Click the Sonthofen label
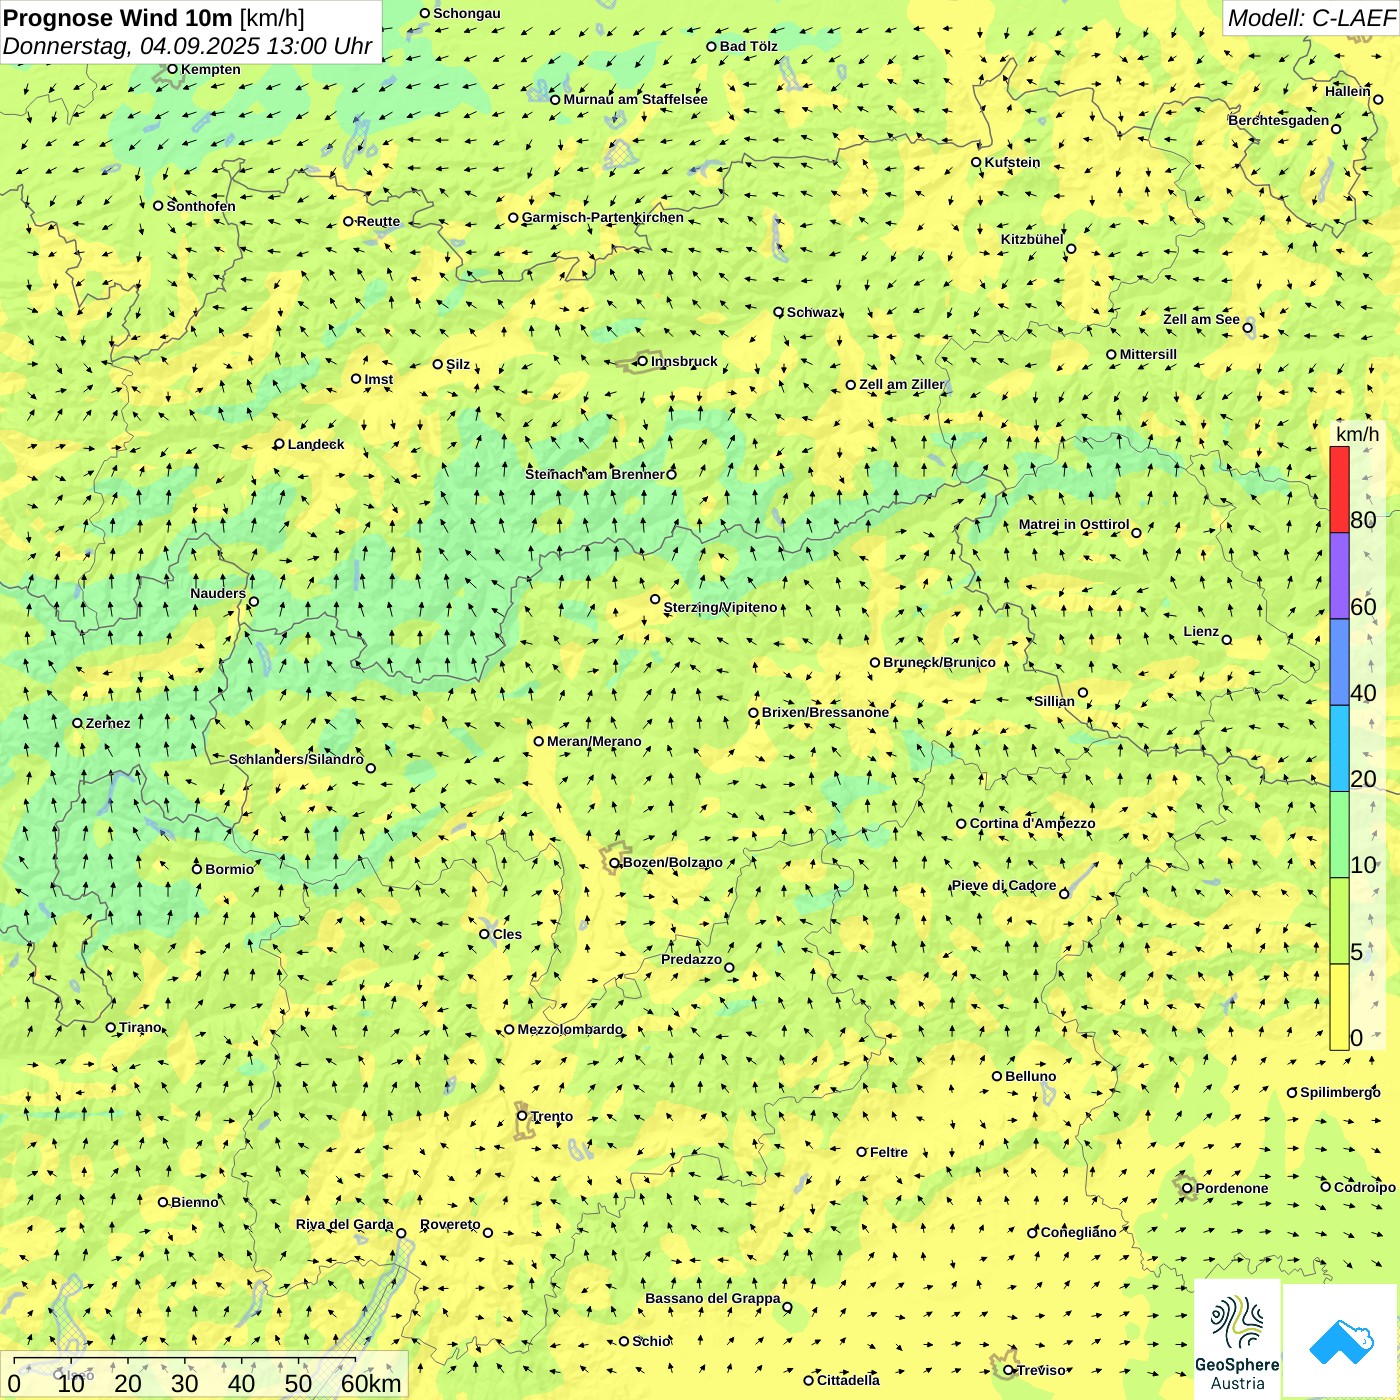 point(201,206)
